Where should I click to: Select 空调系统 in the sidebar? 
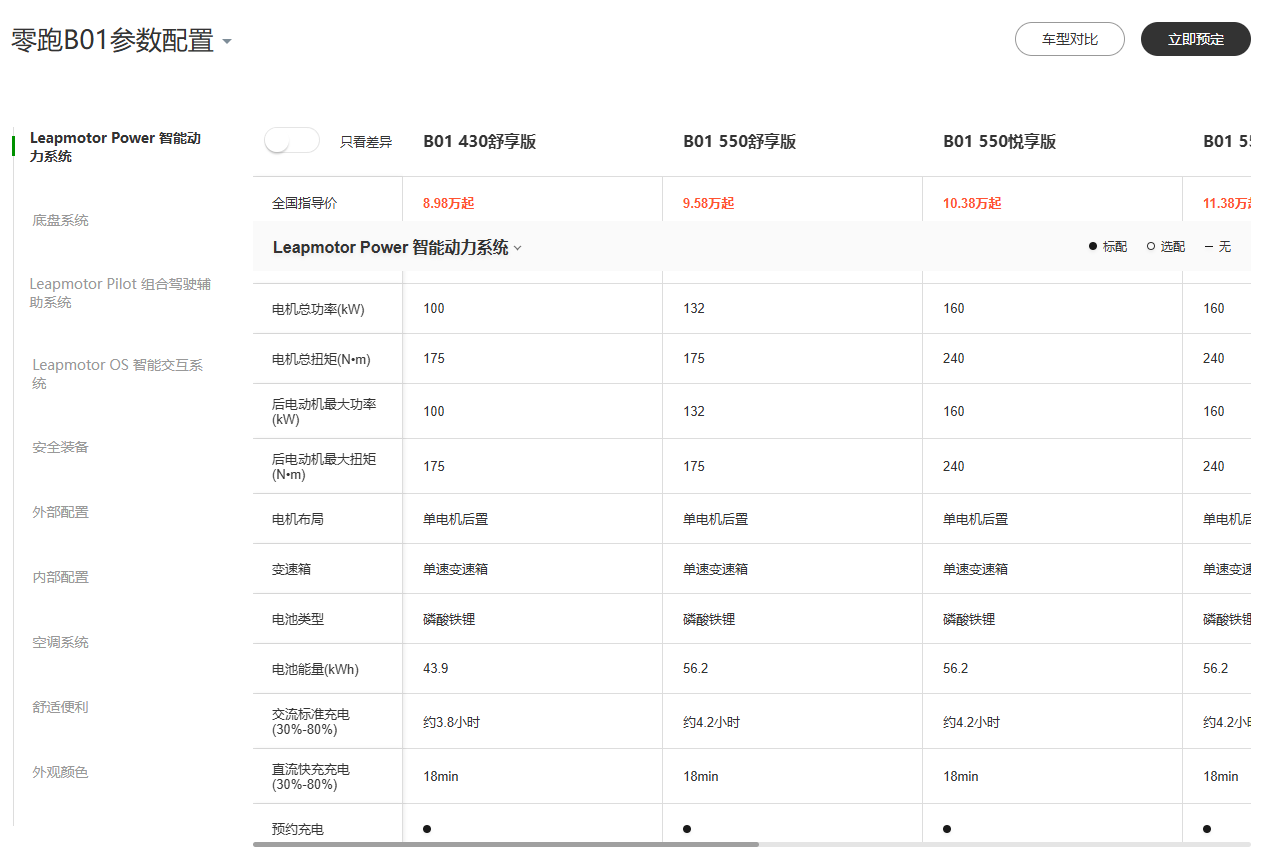(x=60, y=642)
